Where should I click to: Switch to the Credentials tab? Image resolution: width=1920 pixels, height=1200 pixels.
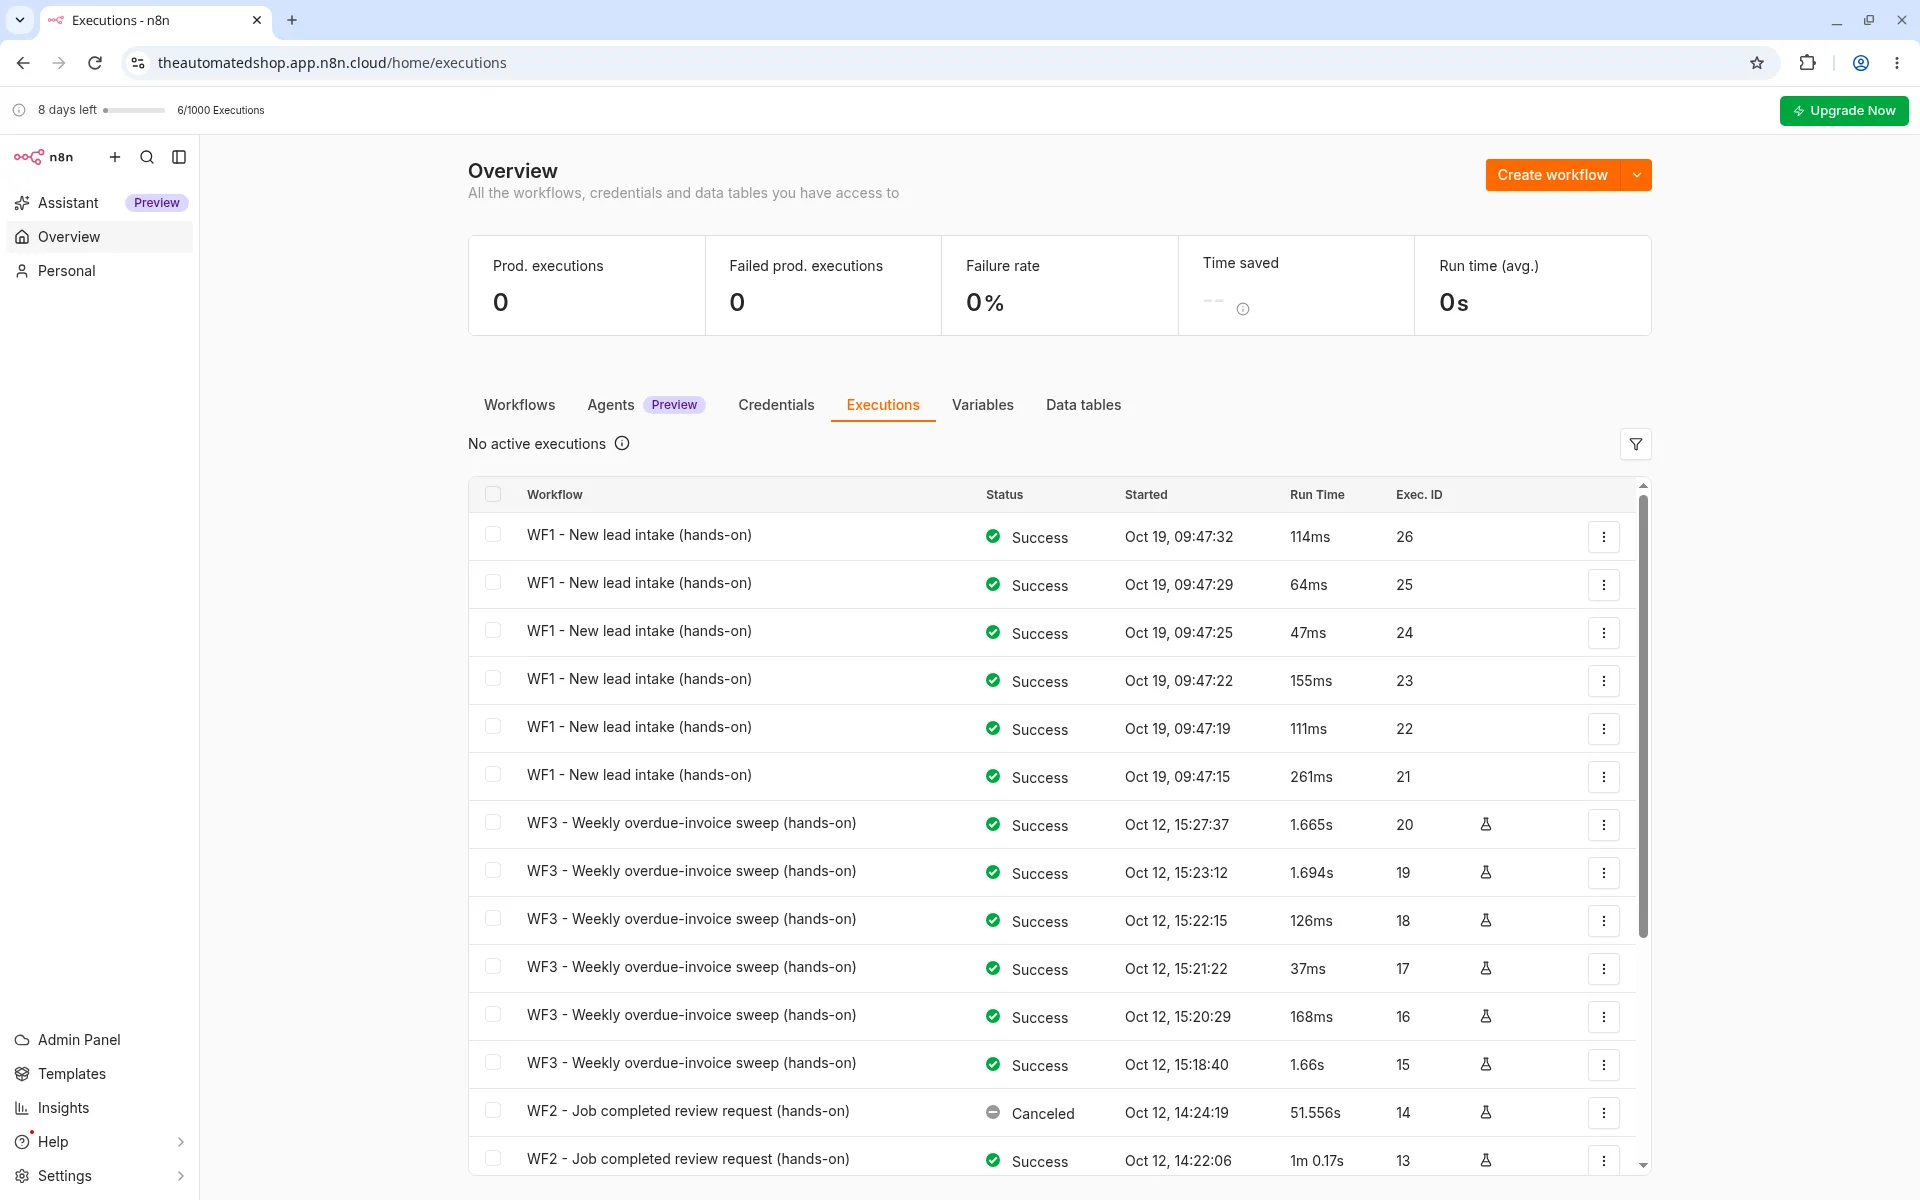point(776,405)
